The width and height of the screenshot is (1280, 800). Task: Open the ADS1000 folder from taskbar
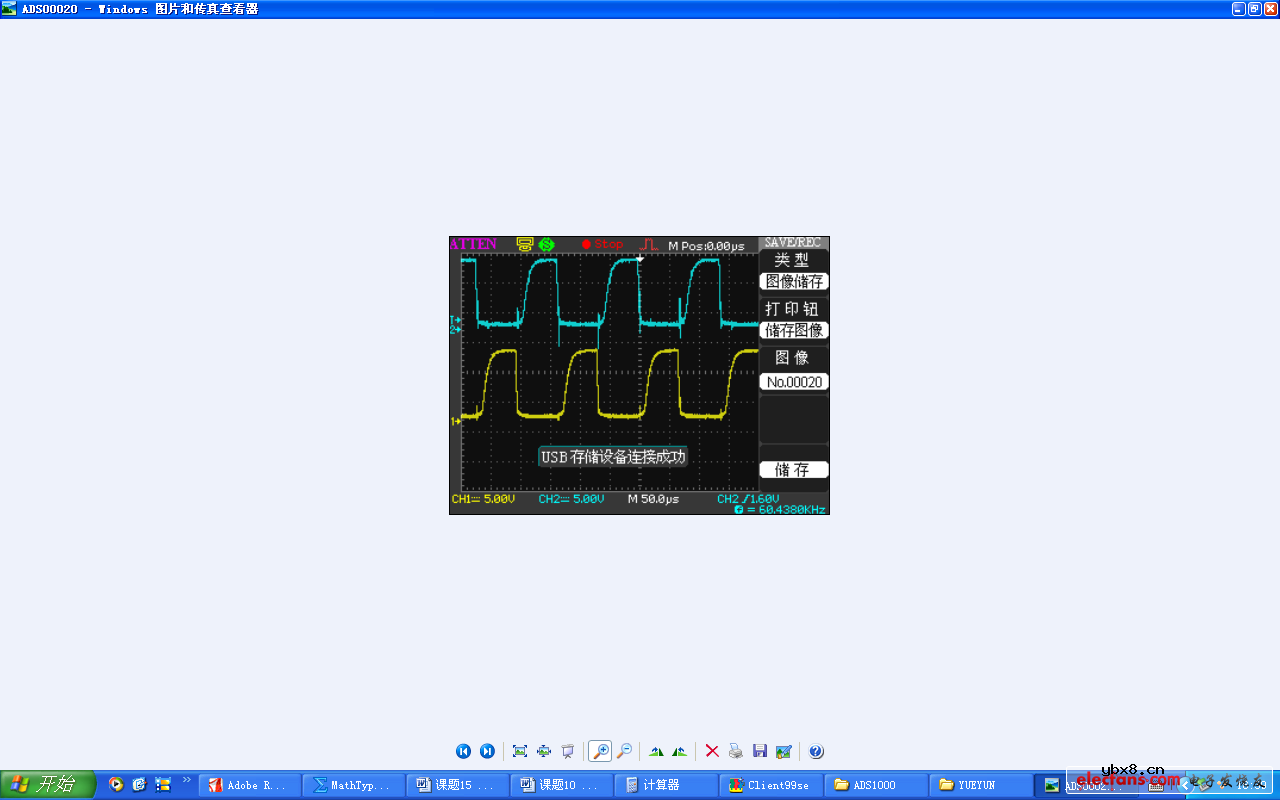[x=875, y=785]
